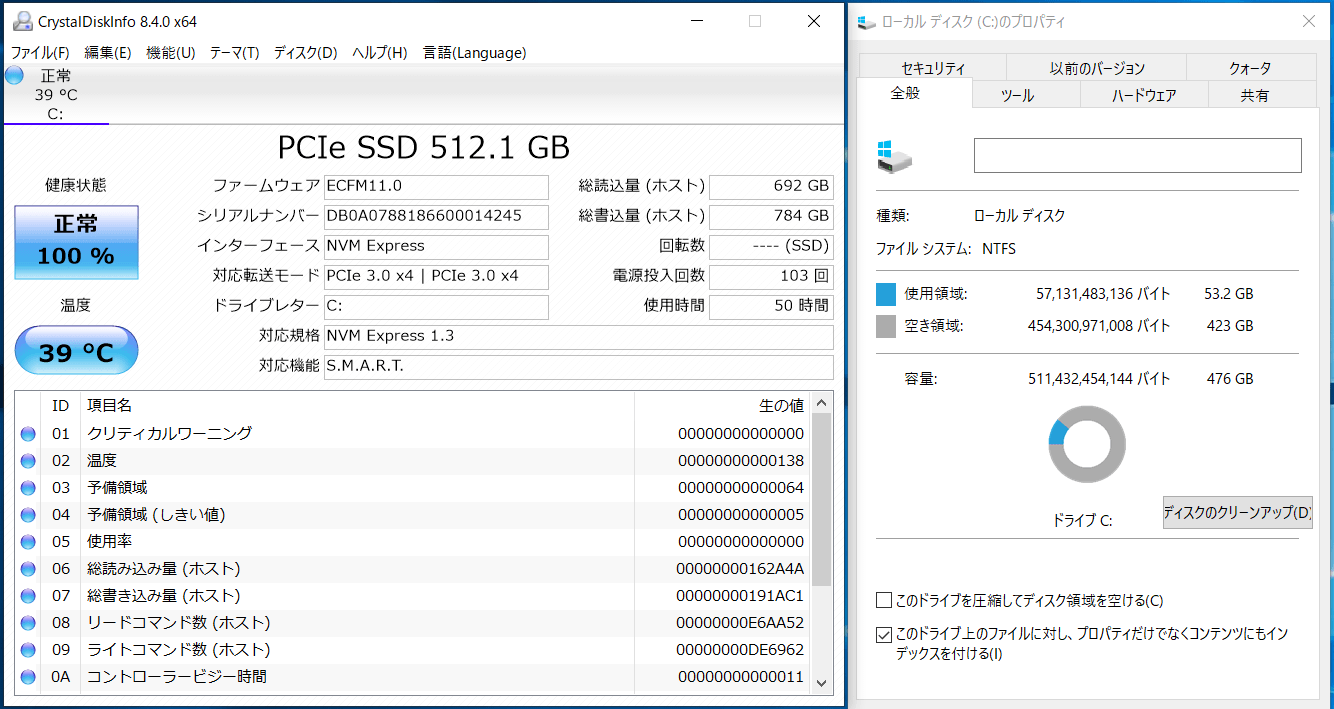Click the disk usage donut chart
This screenshot has width=1334, height=709.
point(1087,444)
